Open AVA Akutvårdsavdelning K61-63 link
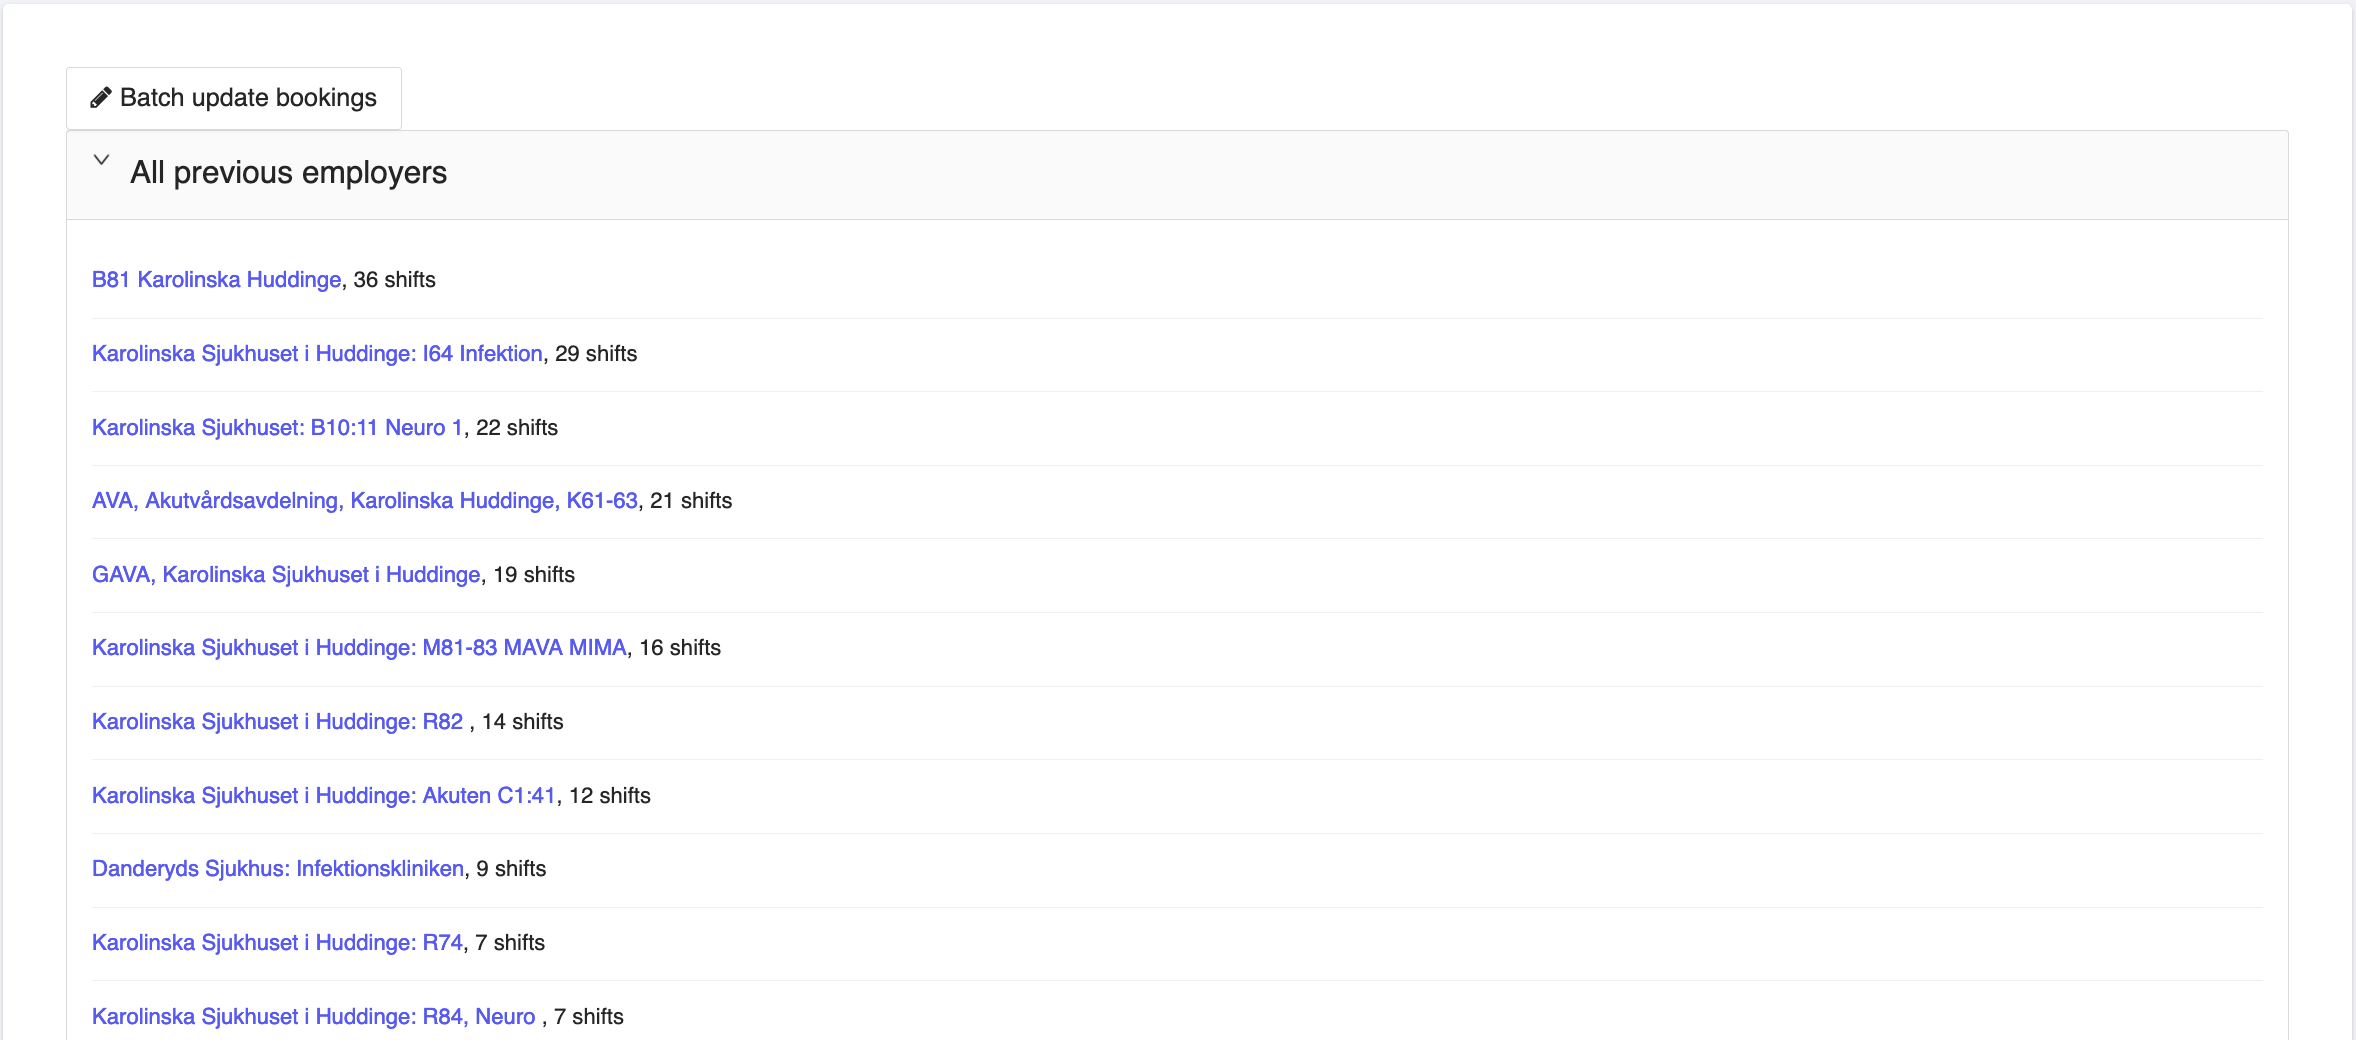The image size is (2356, 1040). coord(364,501)
